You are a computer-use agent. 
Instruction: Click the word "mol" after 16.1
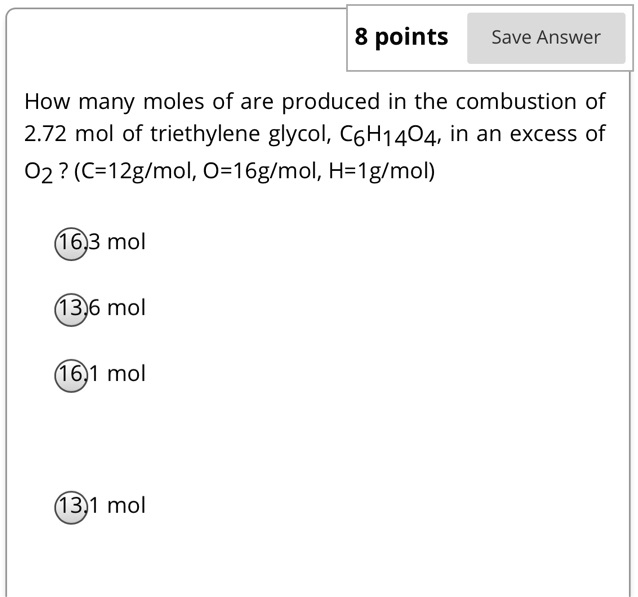(126, 374)
